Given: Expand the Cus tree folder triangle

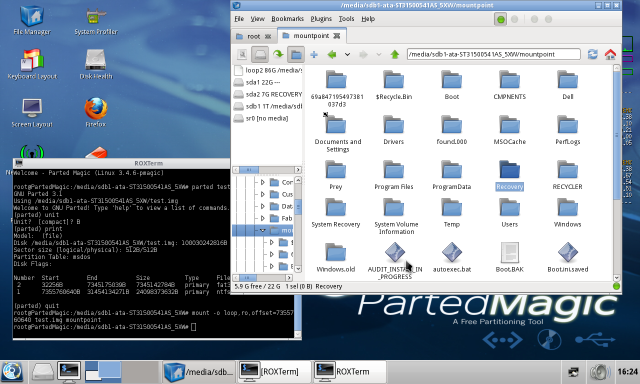Looking at the screenshot, I should (262, 194).
